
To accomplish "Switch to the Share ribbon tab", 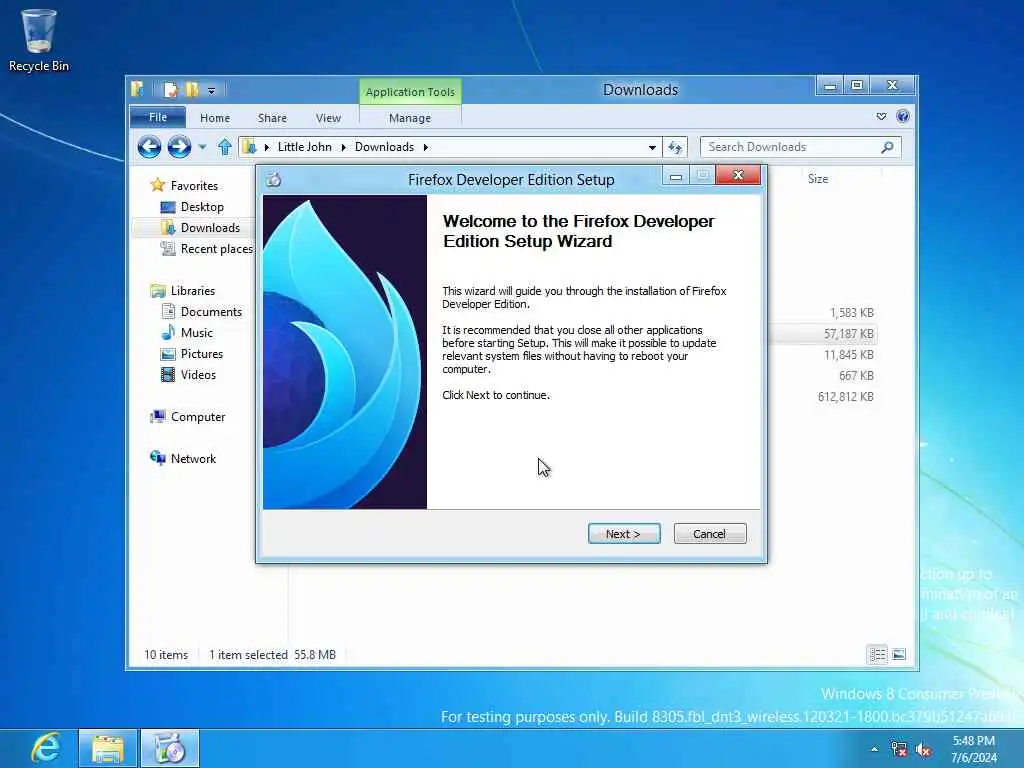I will click(272, 118).
